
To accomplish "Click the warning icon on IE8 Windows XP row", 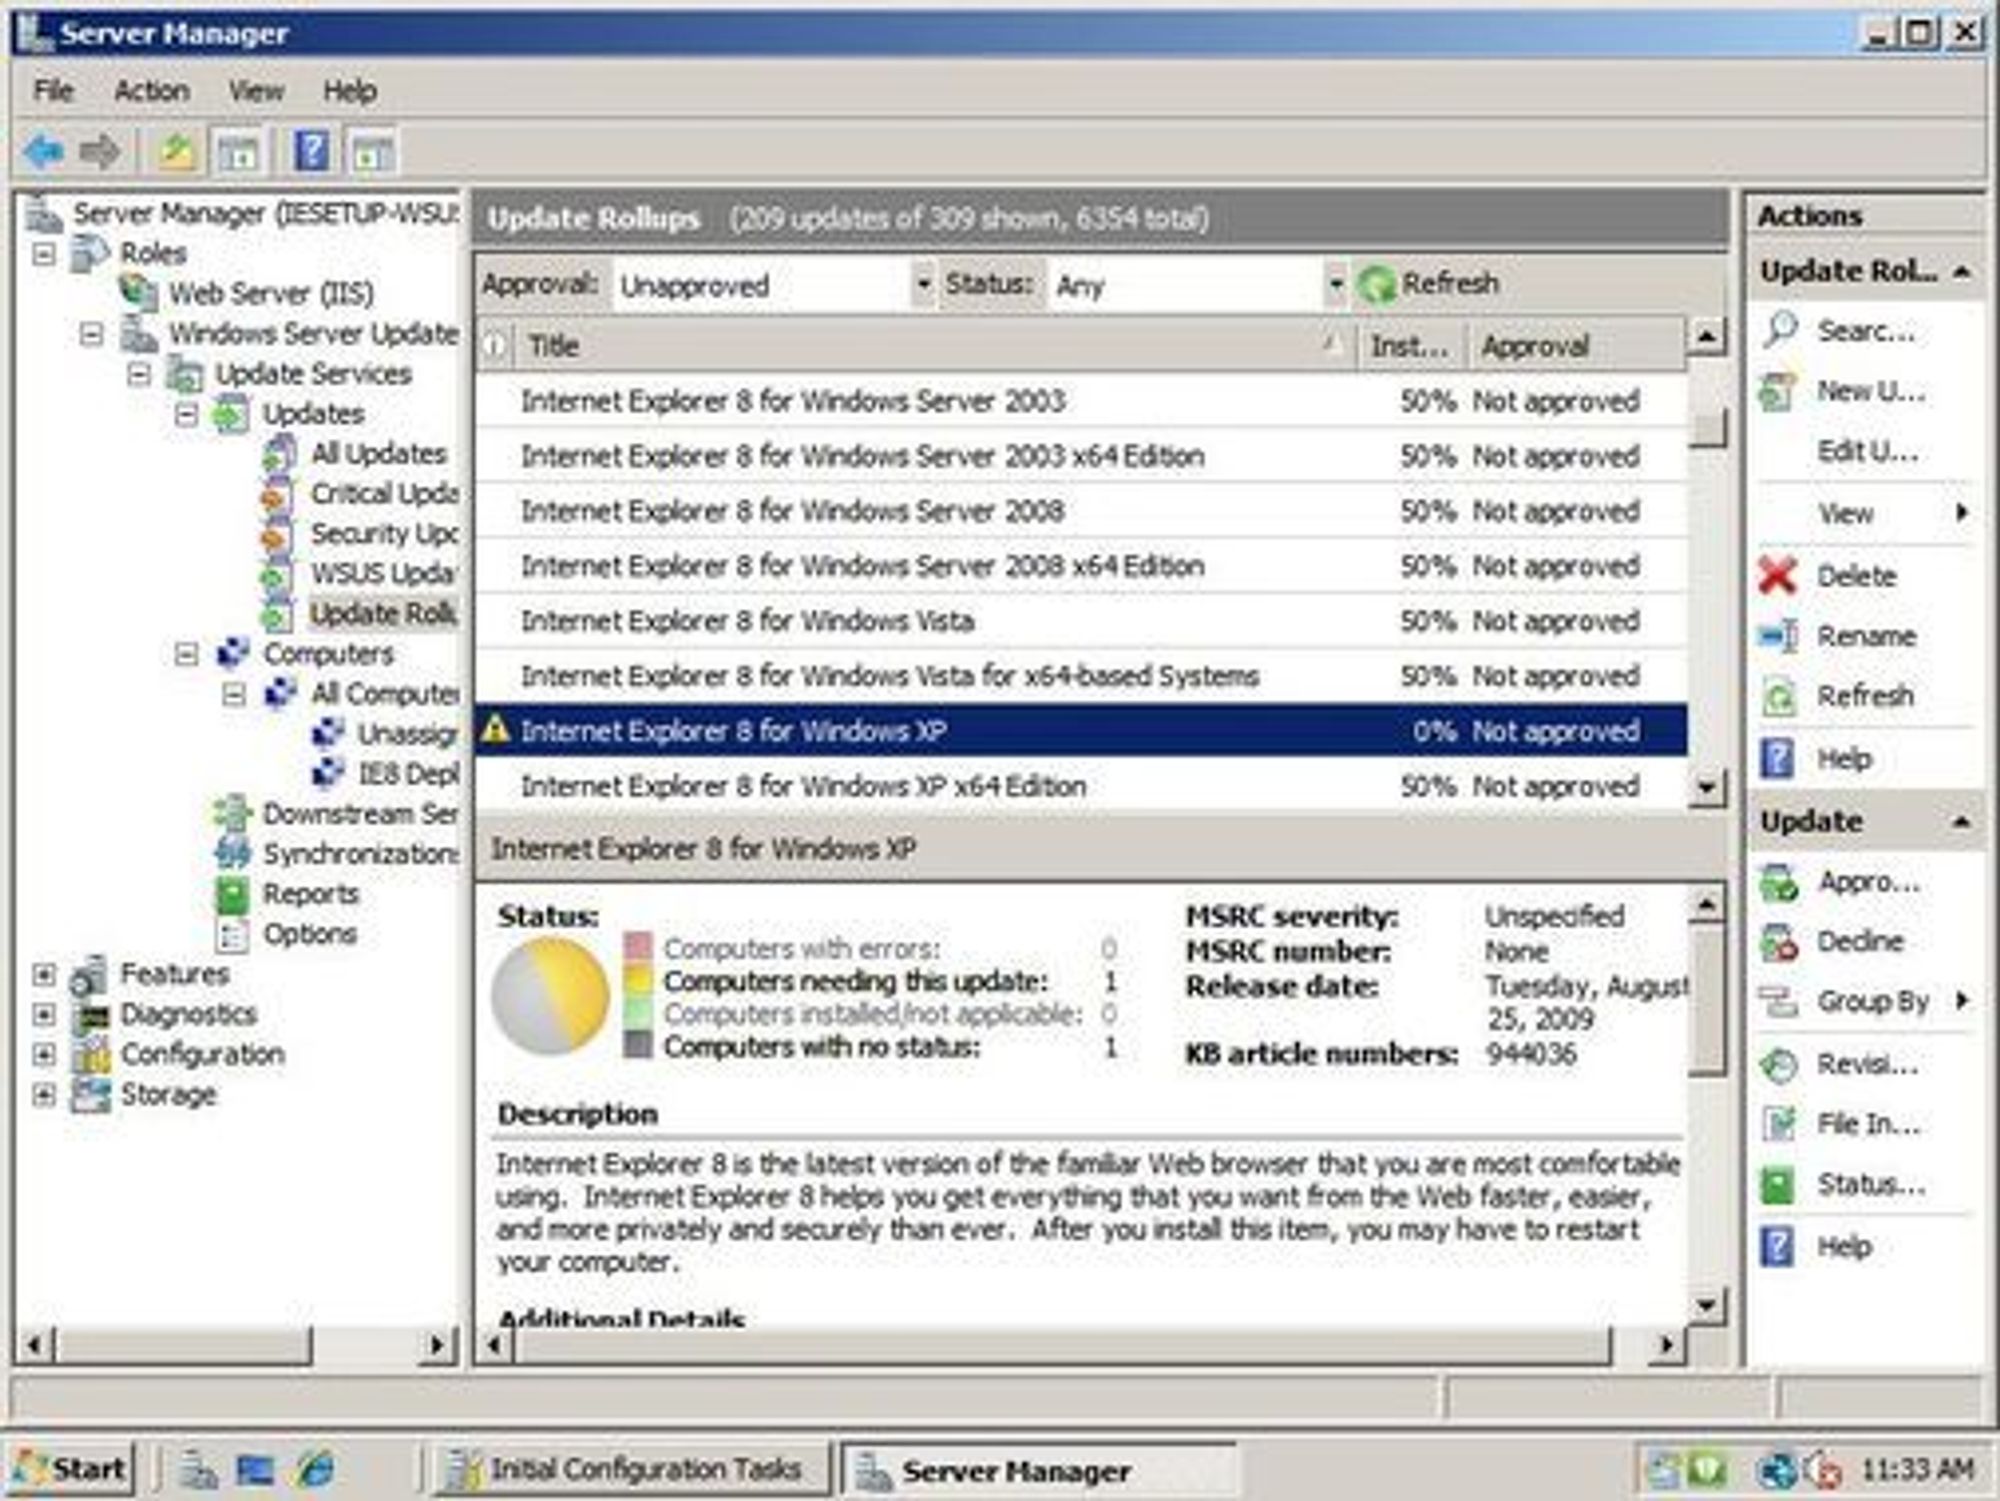I will 495,729.
